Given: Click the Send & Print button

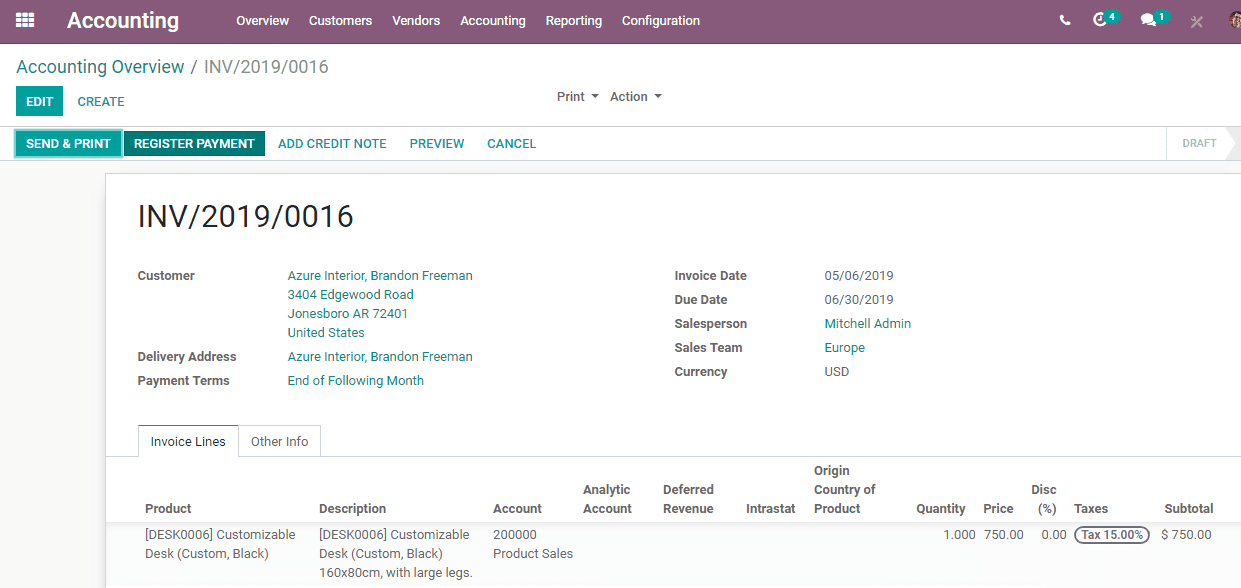Looking at the screenshot, I should pos(68,144).
